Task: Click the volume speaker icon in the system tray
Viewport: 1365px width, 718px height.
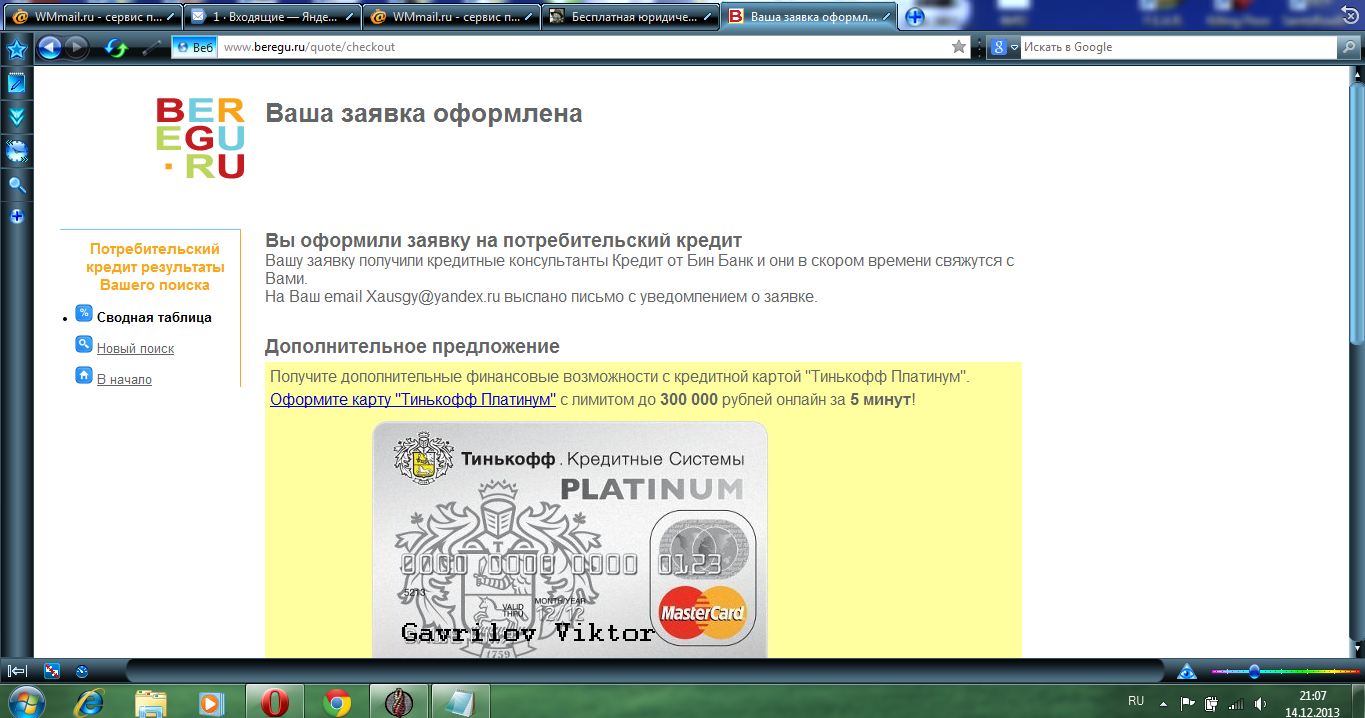Action: click(x=1260, y=703)
